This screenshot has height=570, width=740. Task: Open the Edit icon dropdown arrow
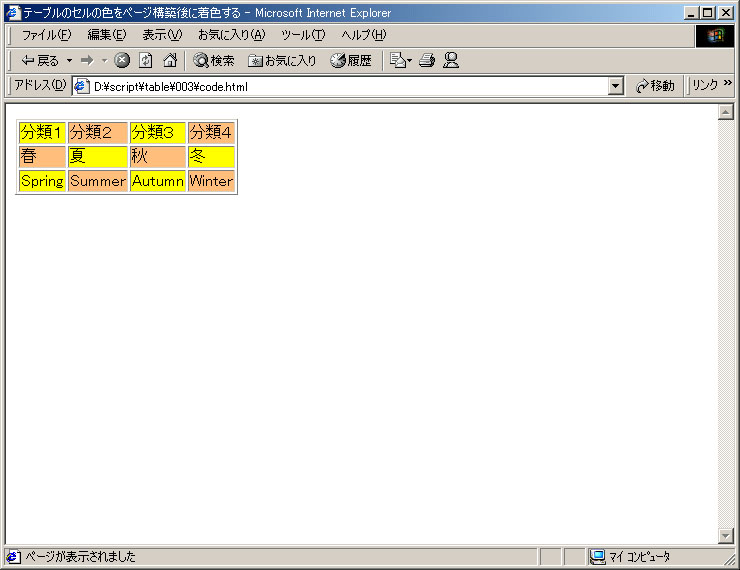click(x=409, y=60)
